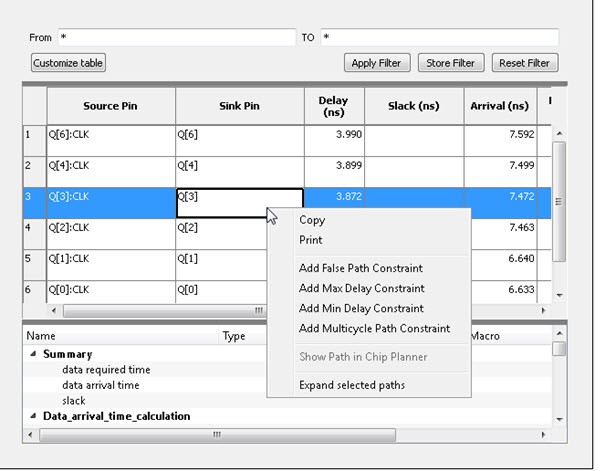Screen dimensions: 600x471
Task: Click the TO filter input field
Action: tap(438, 37)
